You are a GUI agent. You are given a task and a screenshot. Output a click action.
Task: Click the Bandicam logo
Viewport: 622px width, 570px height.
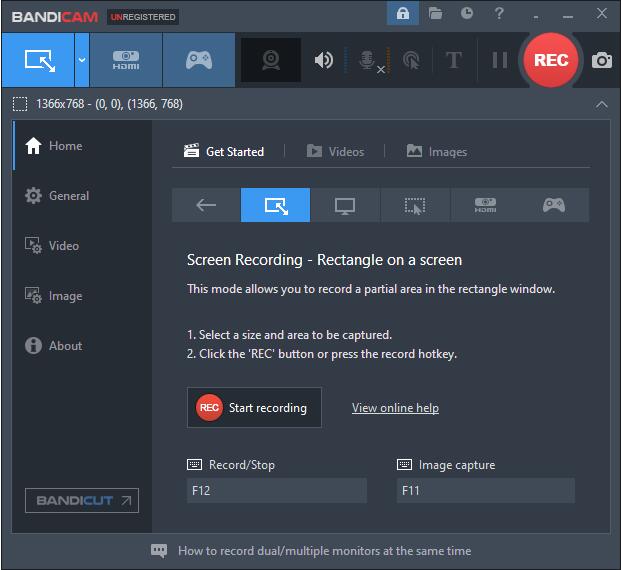(55, 17)
